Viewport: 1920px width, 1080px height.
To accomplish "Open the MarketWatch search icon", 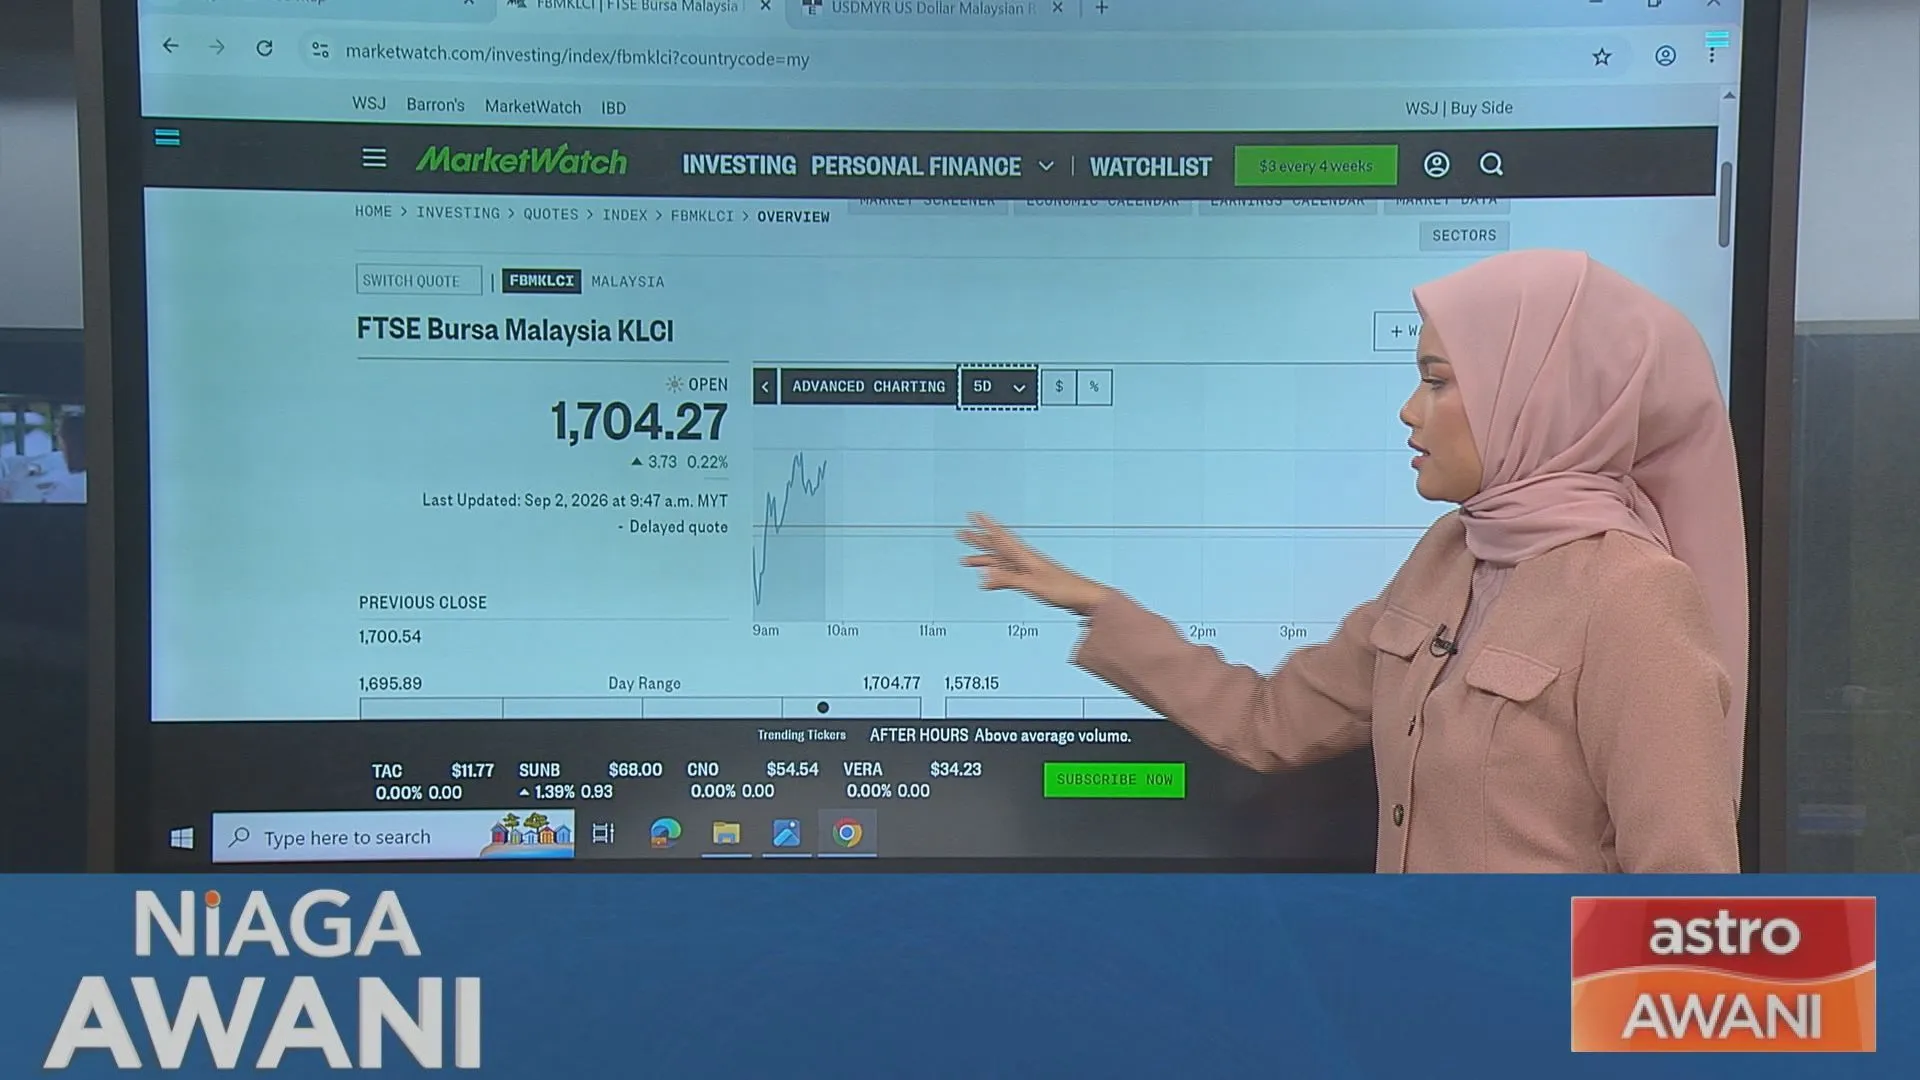I will point(1491,164).
